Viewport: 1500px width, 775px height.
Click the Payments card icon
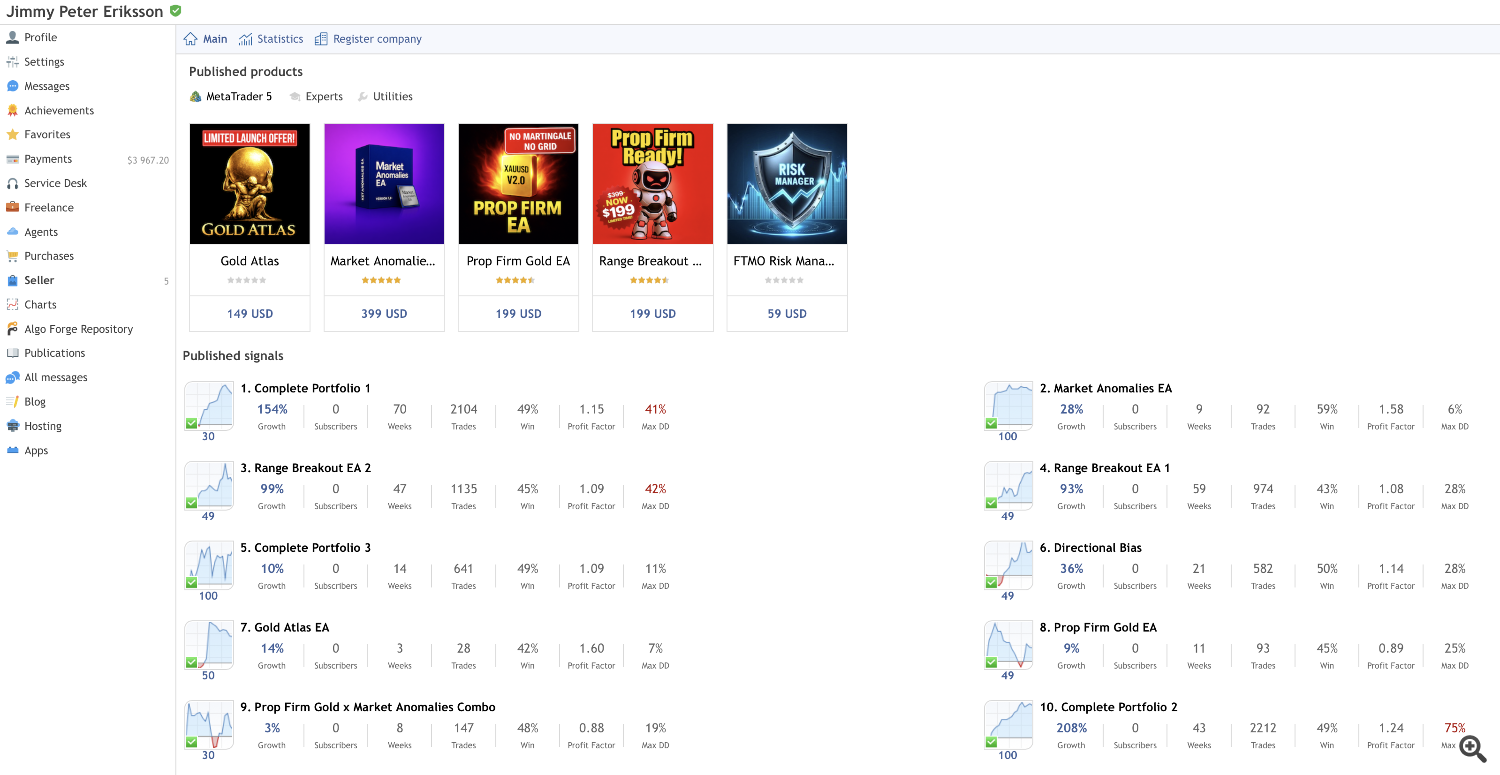[13, 159]
